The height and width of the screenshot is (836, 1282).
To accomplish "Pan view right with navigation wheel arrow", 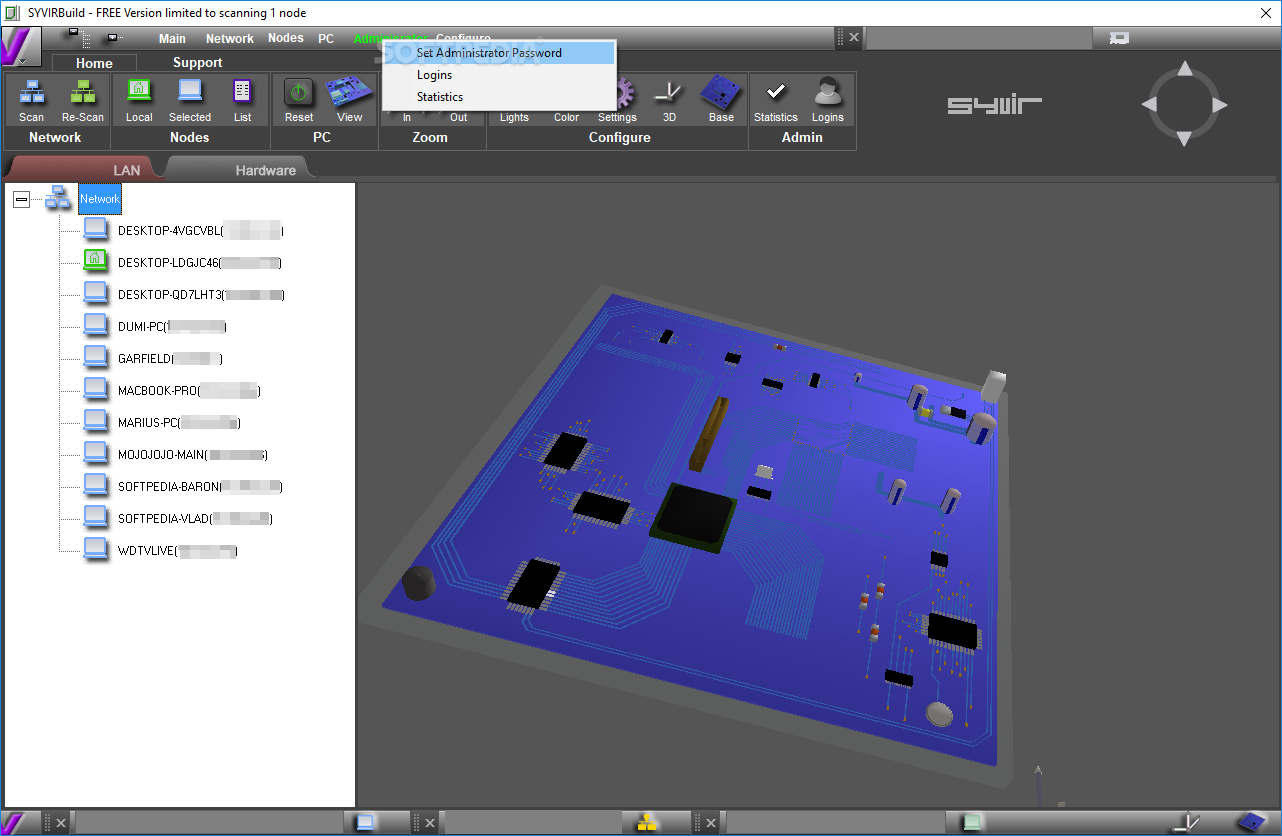I will click(x=1219, y=105).
